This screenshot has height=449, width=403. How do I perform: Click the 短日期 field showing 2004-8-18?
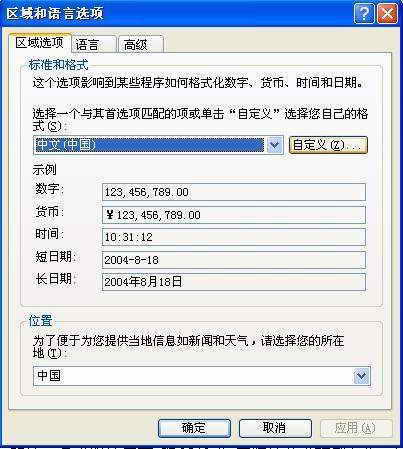click(234, 260)
